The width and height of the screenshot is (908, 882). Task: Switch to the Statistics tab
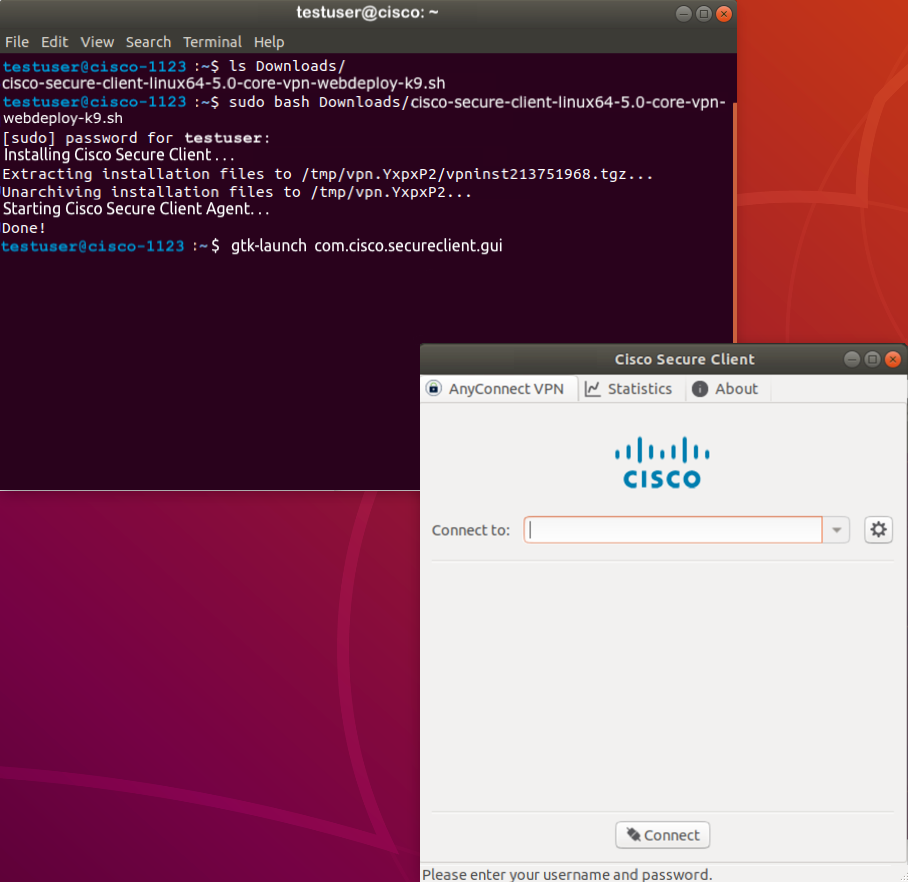click(x=630, y=389)
